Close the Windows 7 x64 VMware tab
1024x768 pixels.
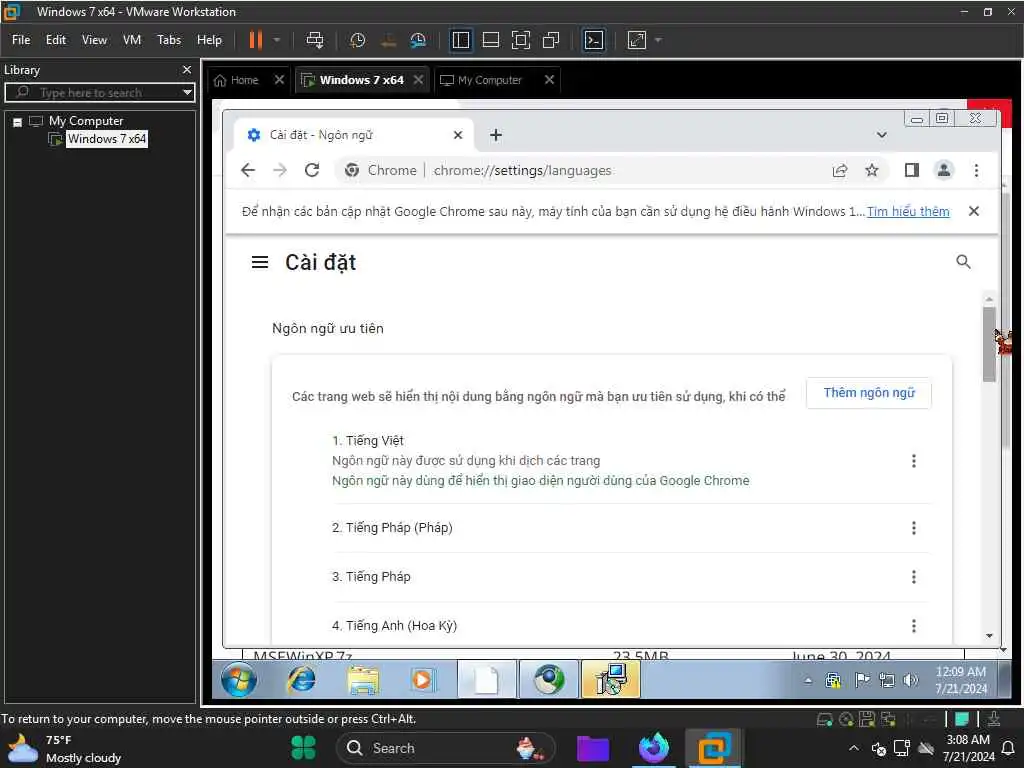tap(419, 80)
